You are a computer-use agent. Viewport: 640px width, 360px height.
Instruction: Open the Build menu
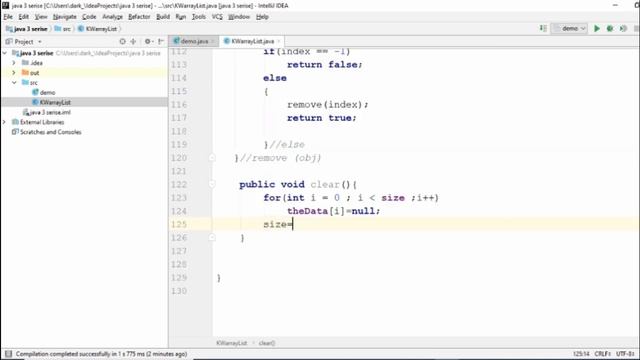pyautogui.click(x=163, y=17)
